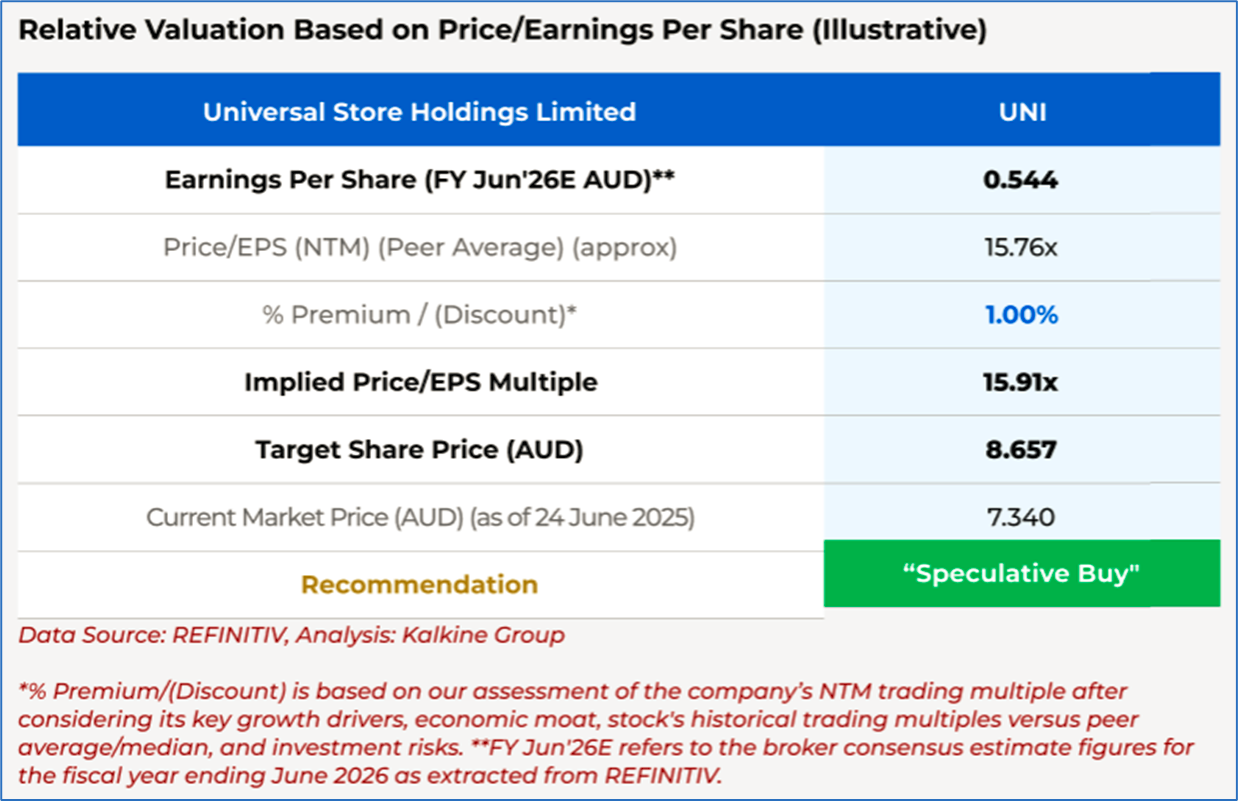Screen dimensions: 1238x801
Task: Click the 15.91x implied multiple value
Action: click(x=1021, y=382)
